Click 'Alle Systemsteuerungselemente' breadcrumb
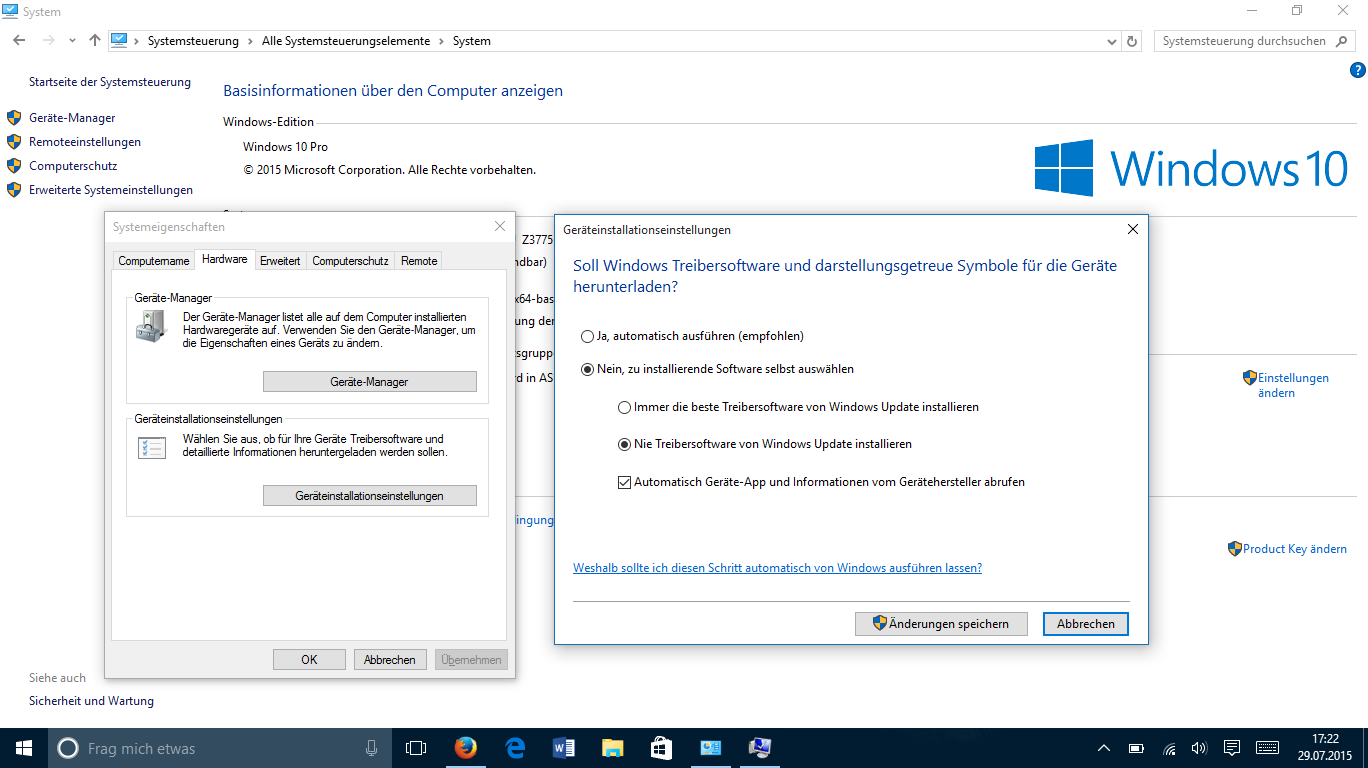Image resolution: width=1368 pixels, height=768 pixels. pos(346,41)
